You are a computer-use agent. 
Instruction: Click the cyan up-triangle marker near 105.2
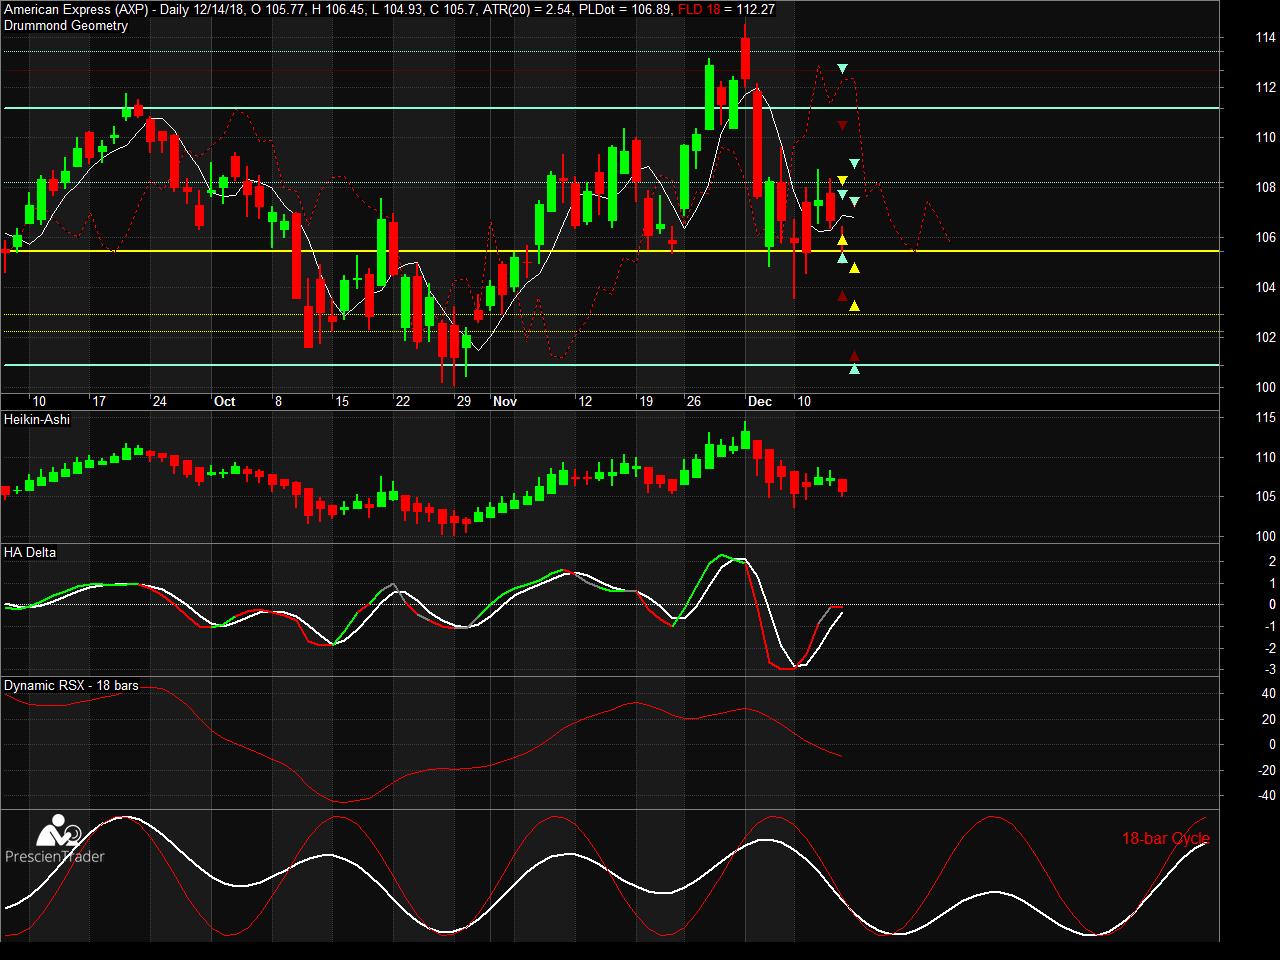[842, 258]
